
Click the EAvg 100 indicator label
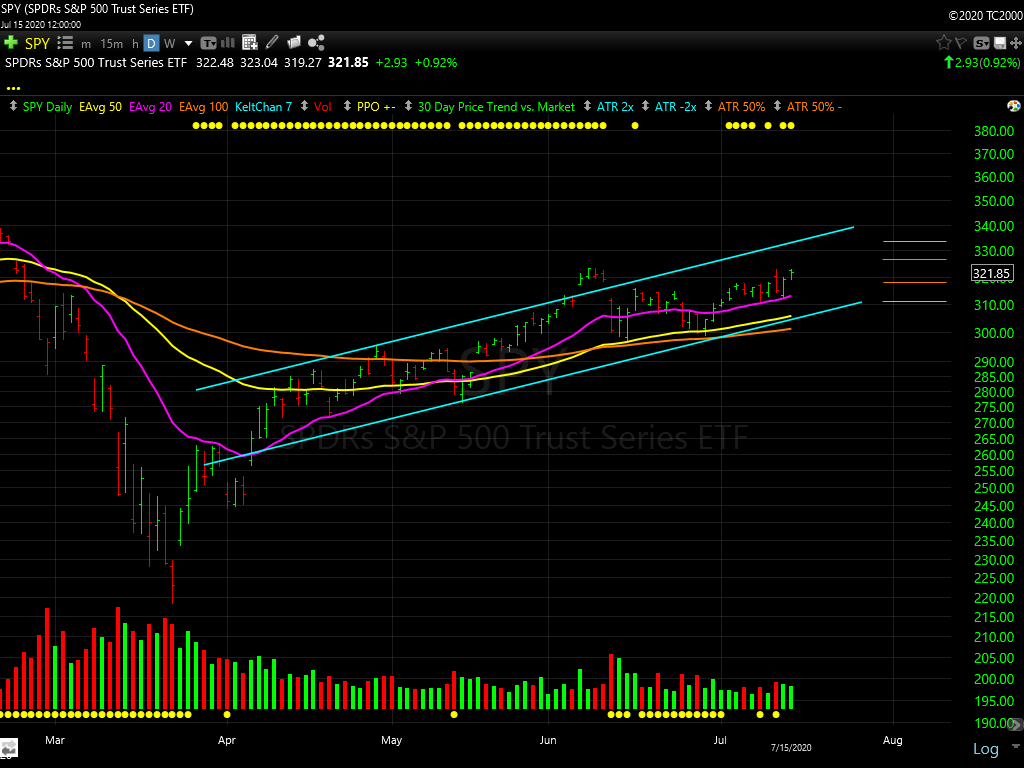pyautogui.click(x=204, y=106)
